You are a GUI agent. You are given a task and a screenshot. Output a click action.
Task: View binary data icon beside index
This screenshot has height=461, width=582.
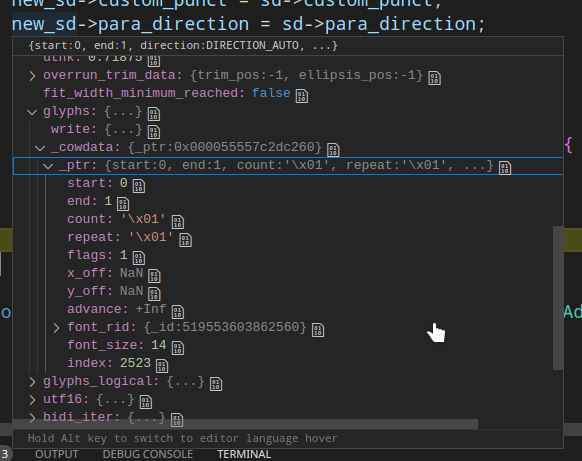(162, 366)
